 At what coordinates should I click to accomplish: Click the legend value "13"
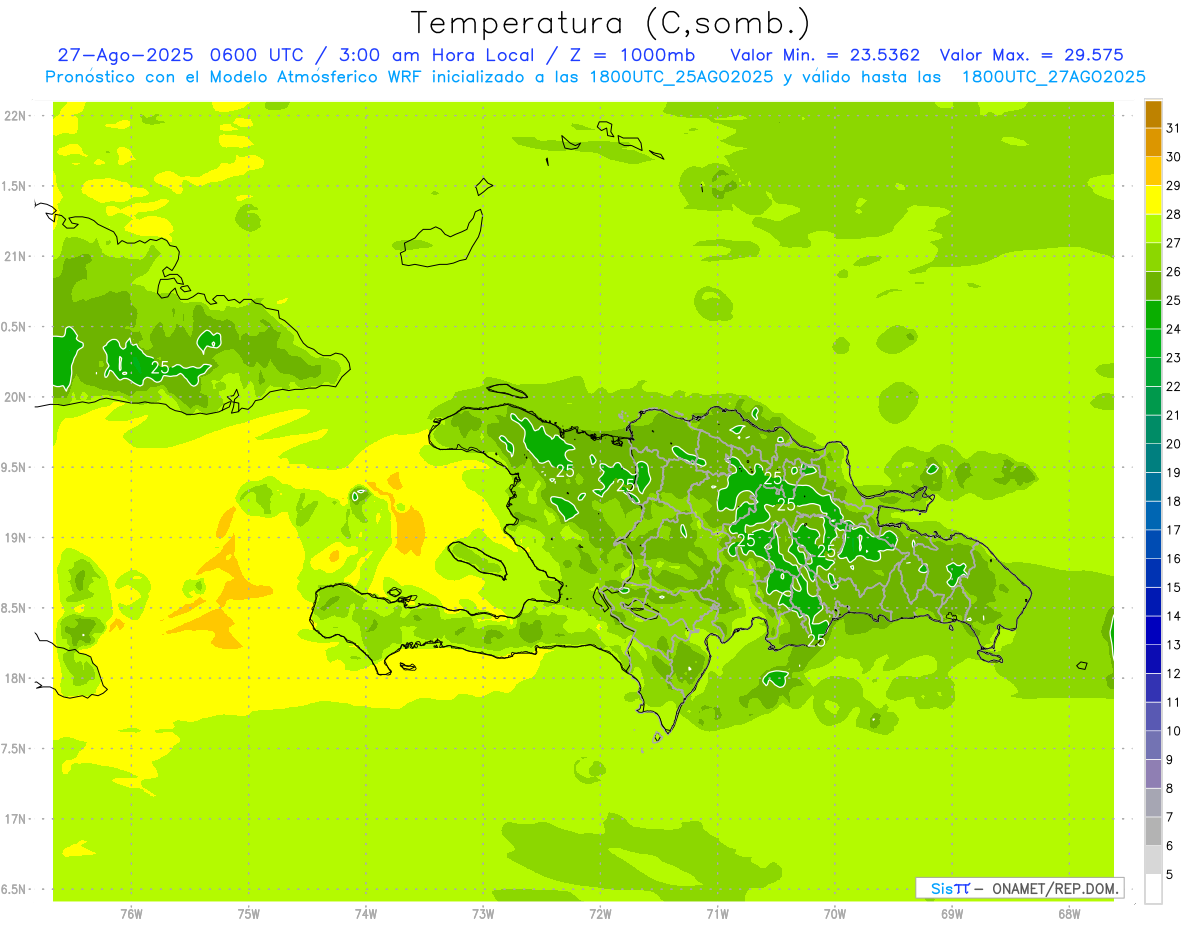(1174, 645)
